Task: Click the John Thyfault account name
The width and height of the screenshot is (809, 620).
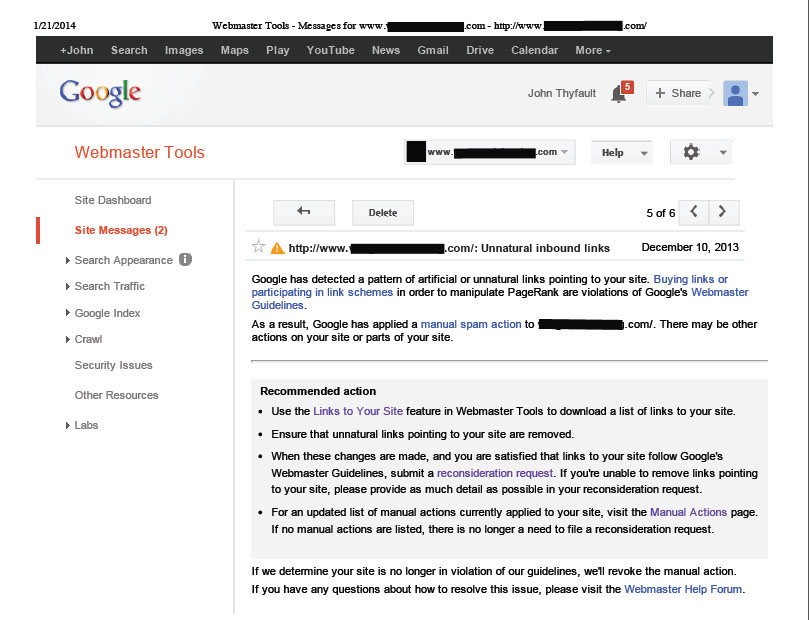Action: pos(562,93)
